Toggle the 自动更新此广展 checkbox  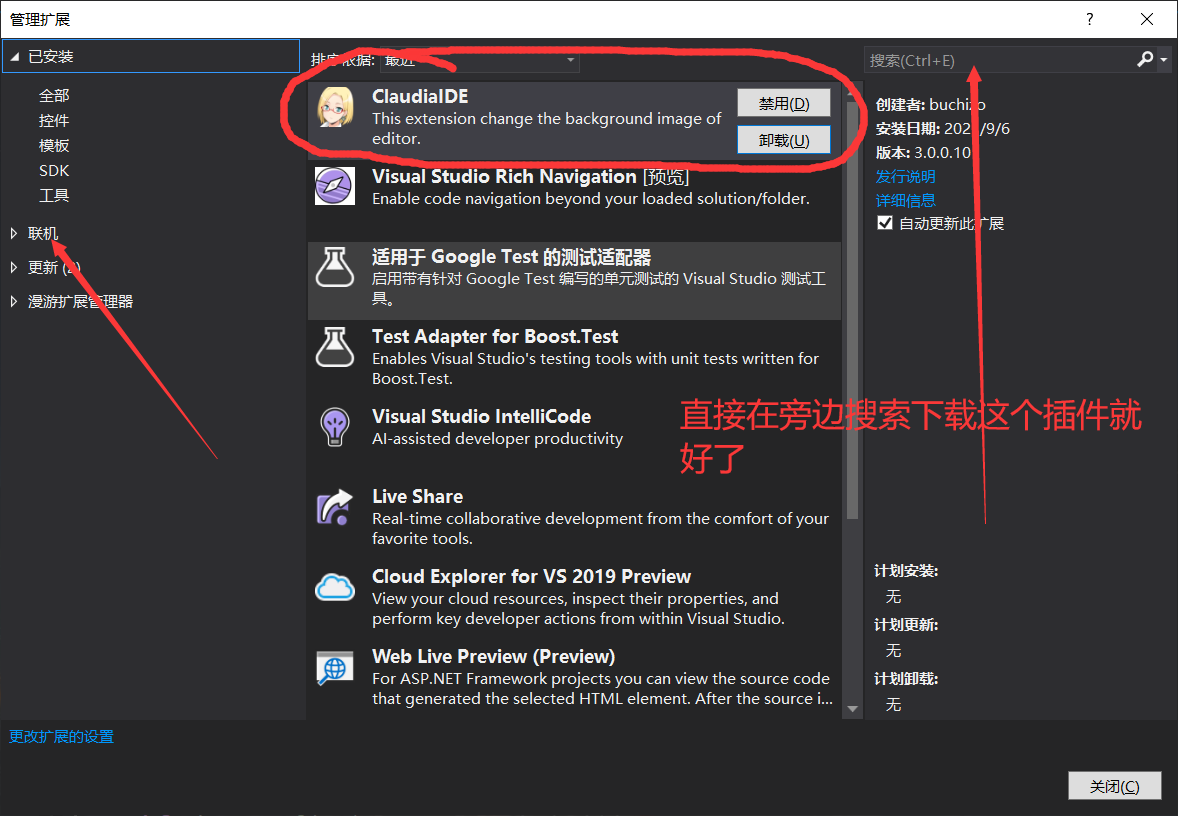coord(884,223)
